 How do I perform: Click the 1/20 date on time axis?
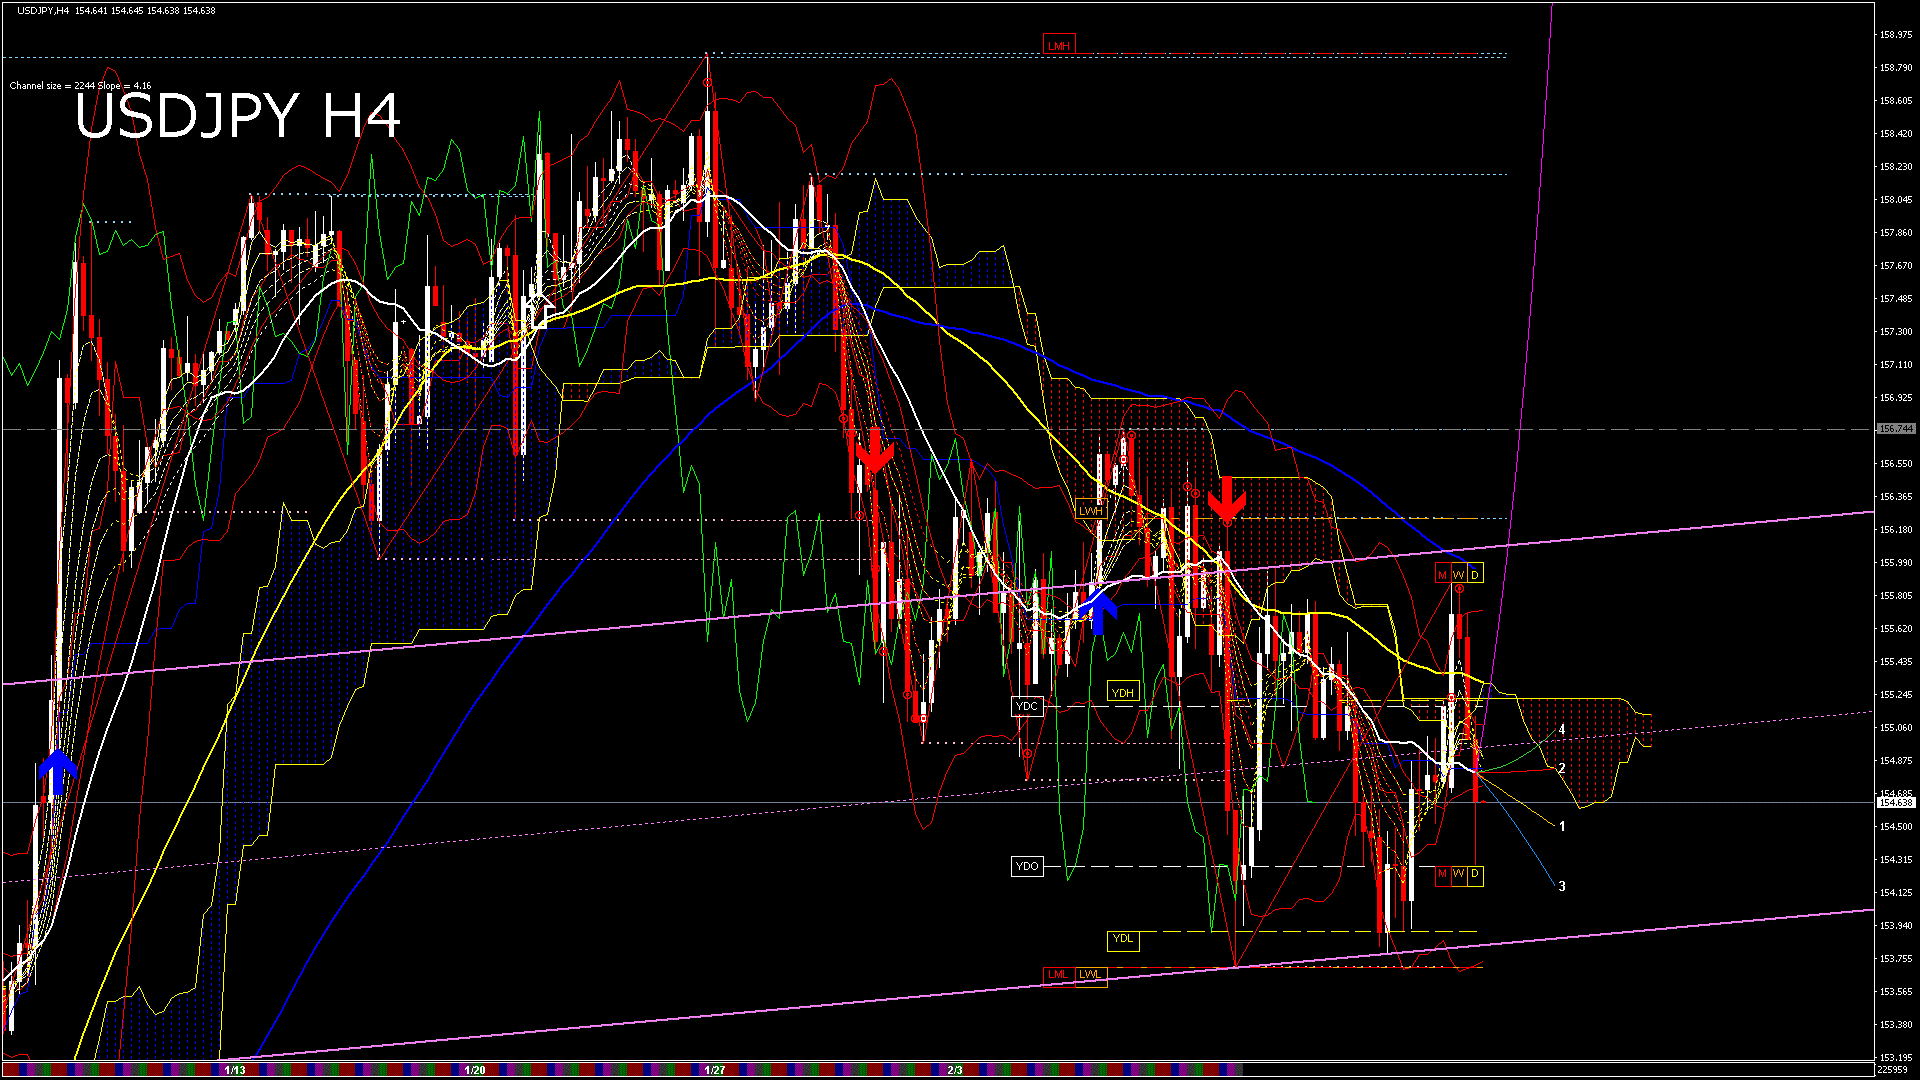pos(475,1070)
